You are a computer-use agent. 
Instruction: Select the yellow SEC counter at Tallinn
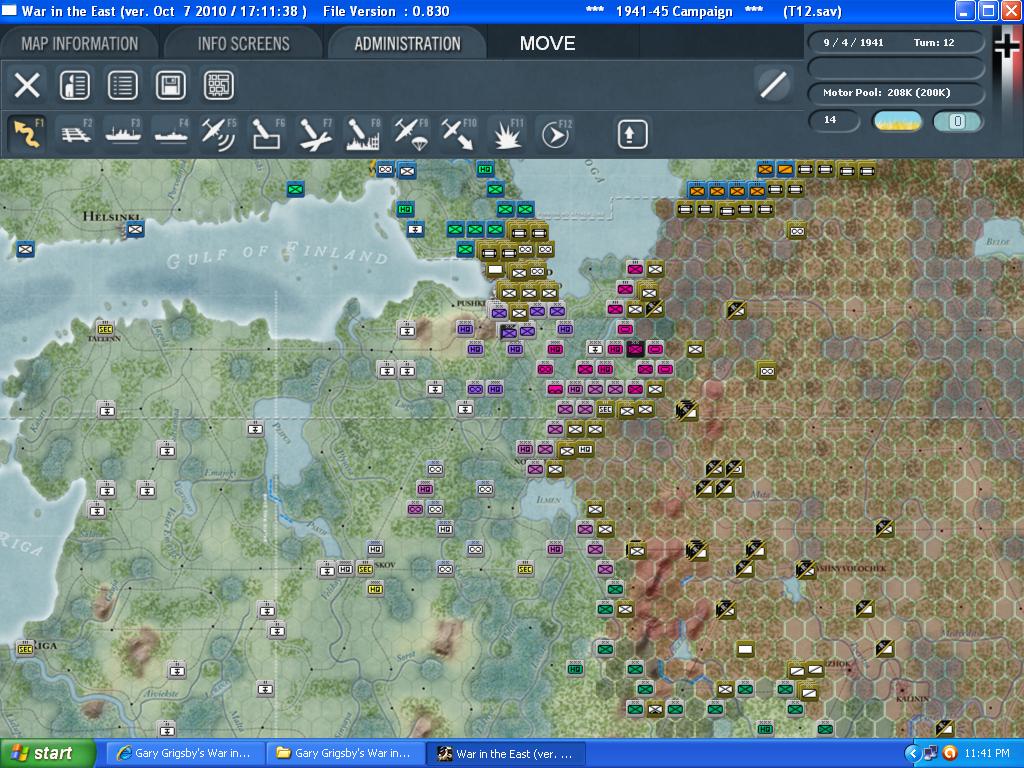click(x=104, y=328)
